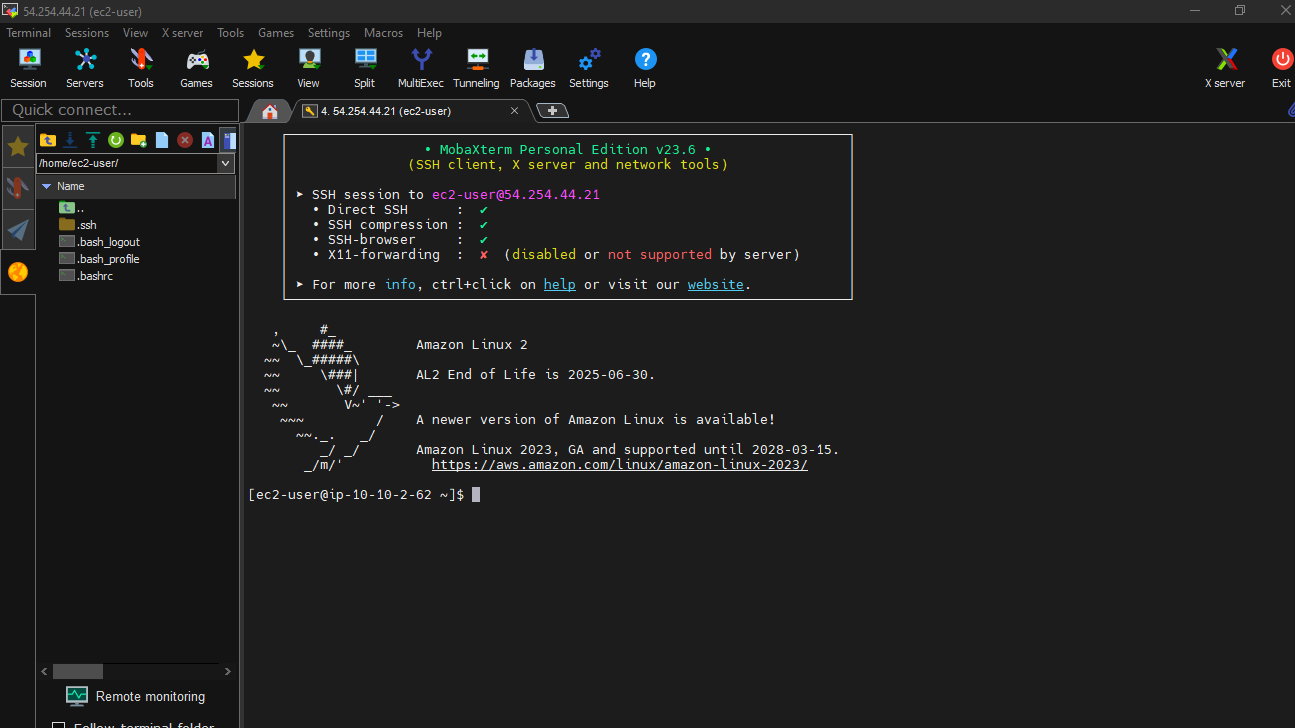The height and width of the screenshot is (728, 1295).
Task: Open the Sftp globe sidebar tab
Action: click(18, 272)
